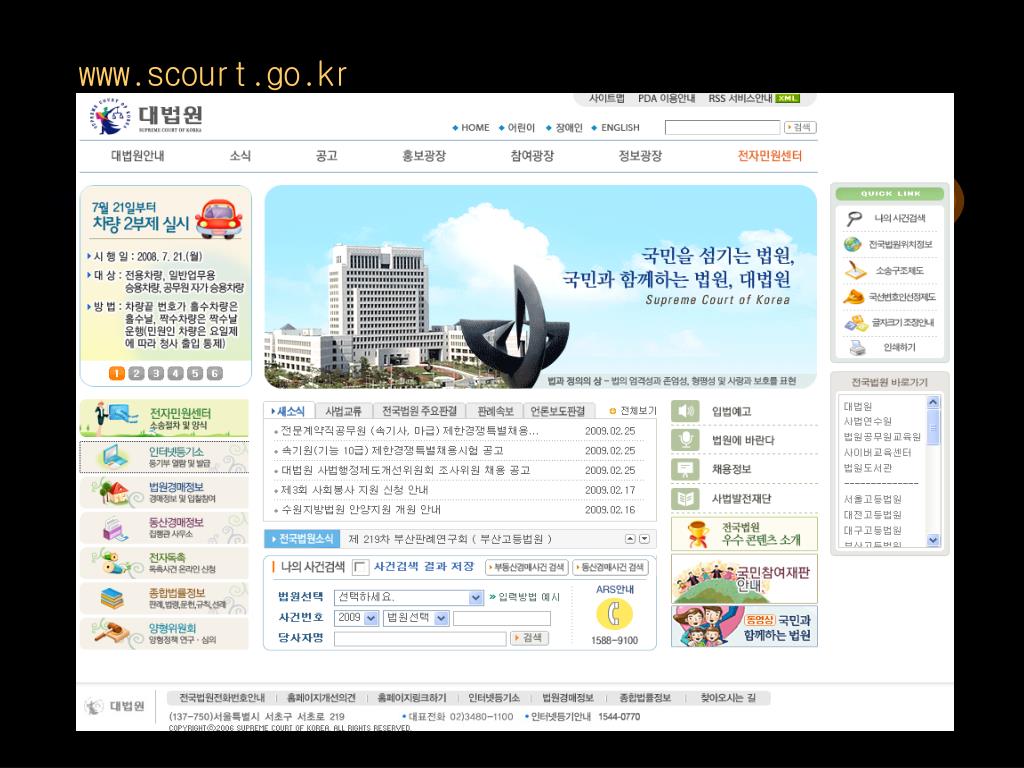The width and height of the screenshot is (1024, 768).
Task: Click 동산경매사건 검색 button
Action: coord(610,567)
